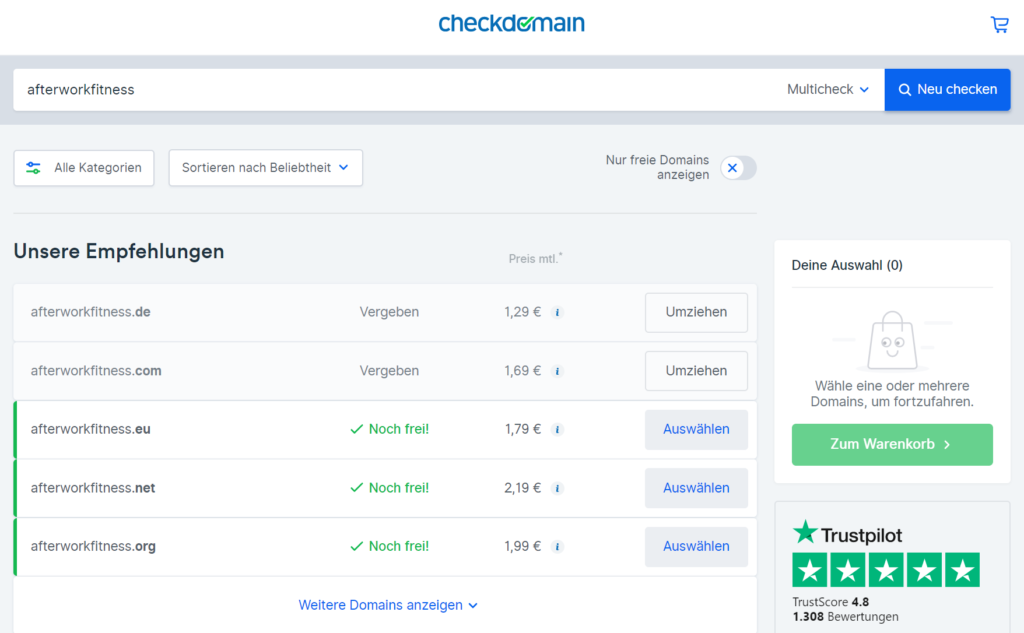Image resolution: width=1024 pixels, height=633 pixels.
Task: Click the 1,99 € price
Action: [522, 546]
